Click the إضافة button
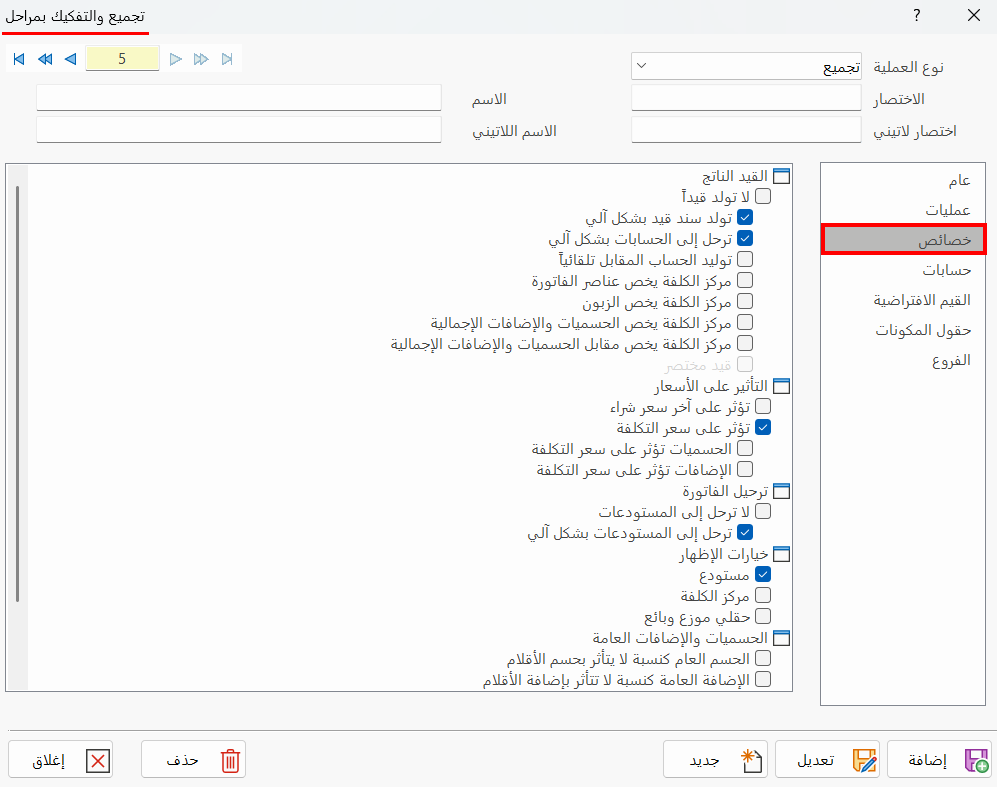Viewport: 997px width, 787px height. click(x=939, y=759)
